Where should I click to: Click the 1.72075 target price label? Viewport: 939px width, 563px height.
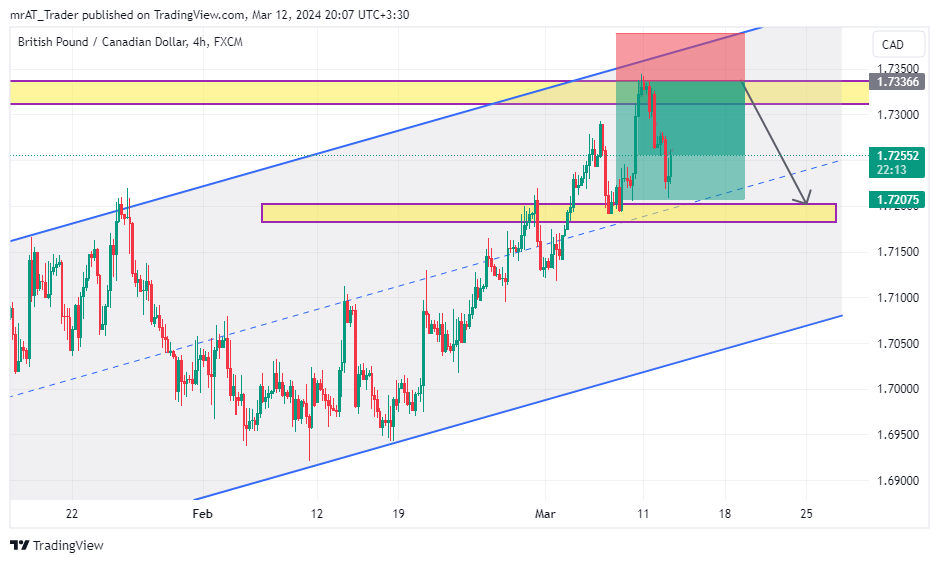(897, 199)
